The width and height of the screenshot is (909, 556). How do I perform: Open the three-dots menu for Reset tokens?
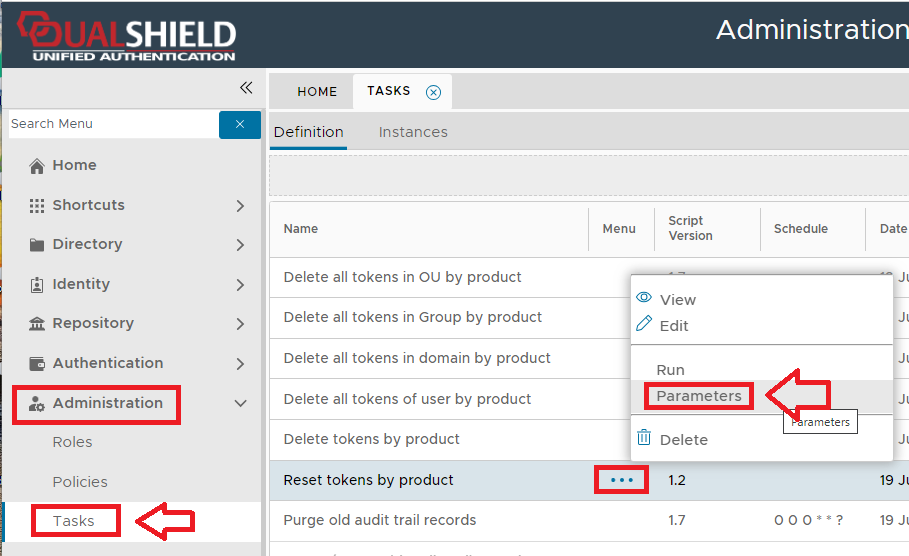coord(622,480)
